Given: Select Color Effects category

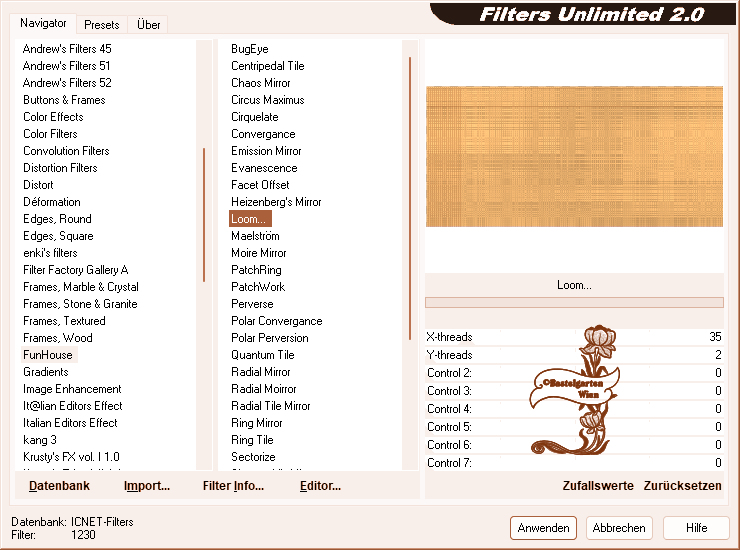Looking at the screenshot, I should [x=53, y=117].
